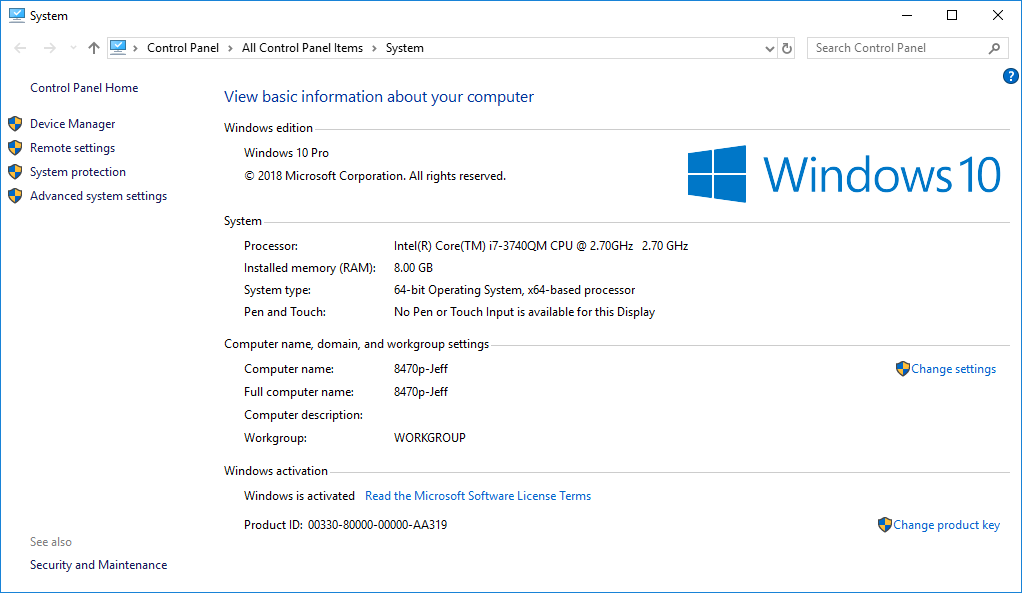Focus the Search Control Panel field
This screenshot has height=593, width=1022.
pyautogui.click(x=895, y=48)
